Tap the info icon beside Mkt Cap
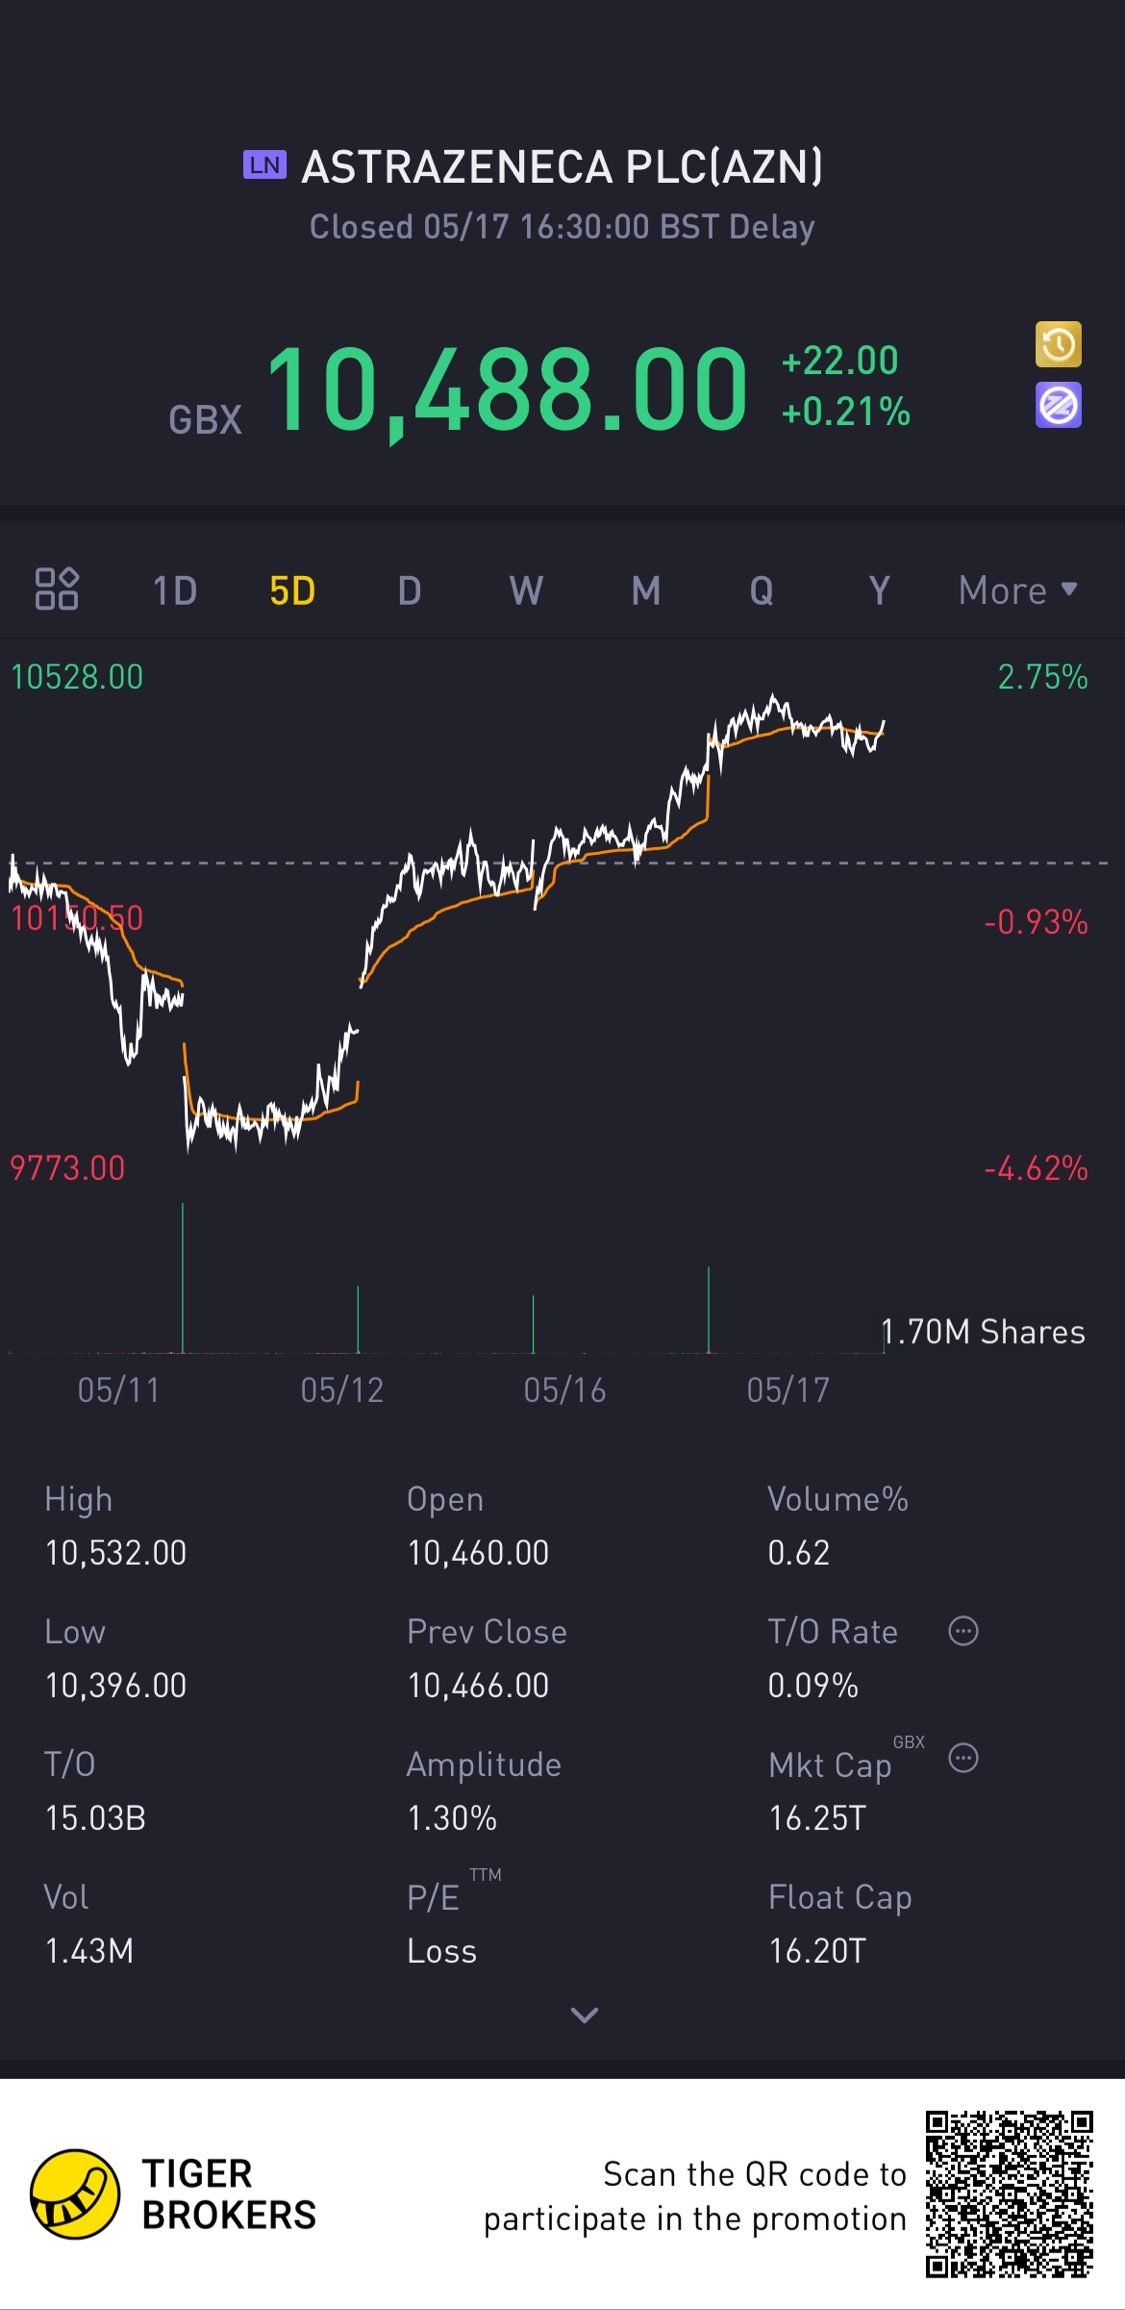Screen dimensions: 1125x2310 pos(963,1758)
